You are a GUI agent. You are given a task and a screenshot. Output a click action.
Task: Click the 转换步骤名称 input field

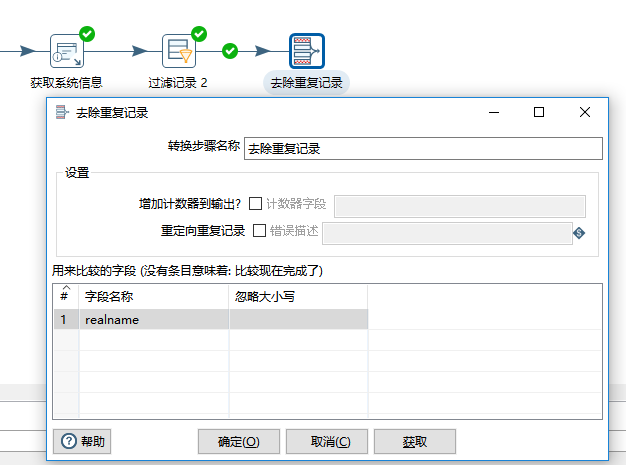tap(423, 148)
